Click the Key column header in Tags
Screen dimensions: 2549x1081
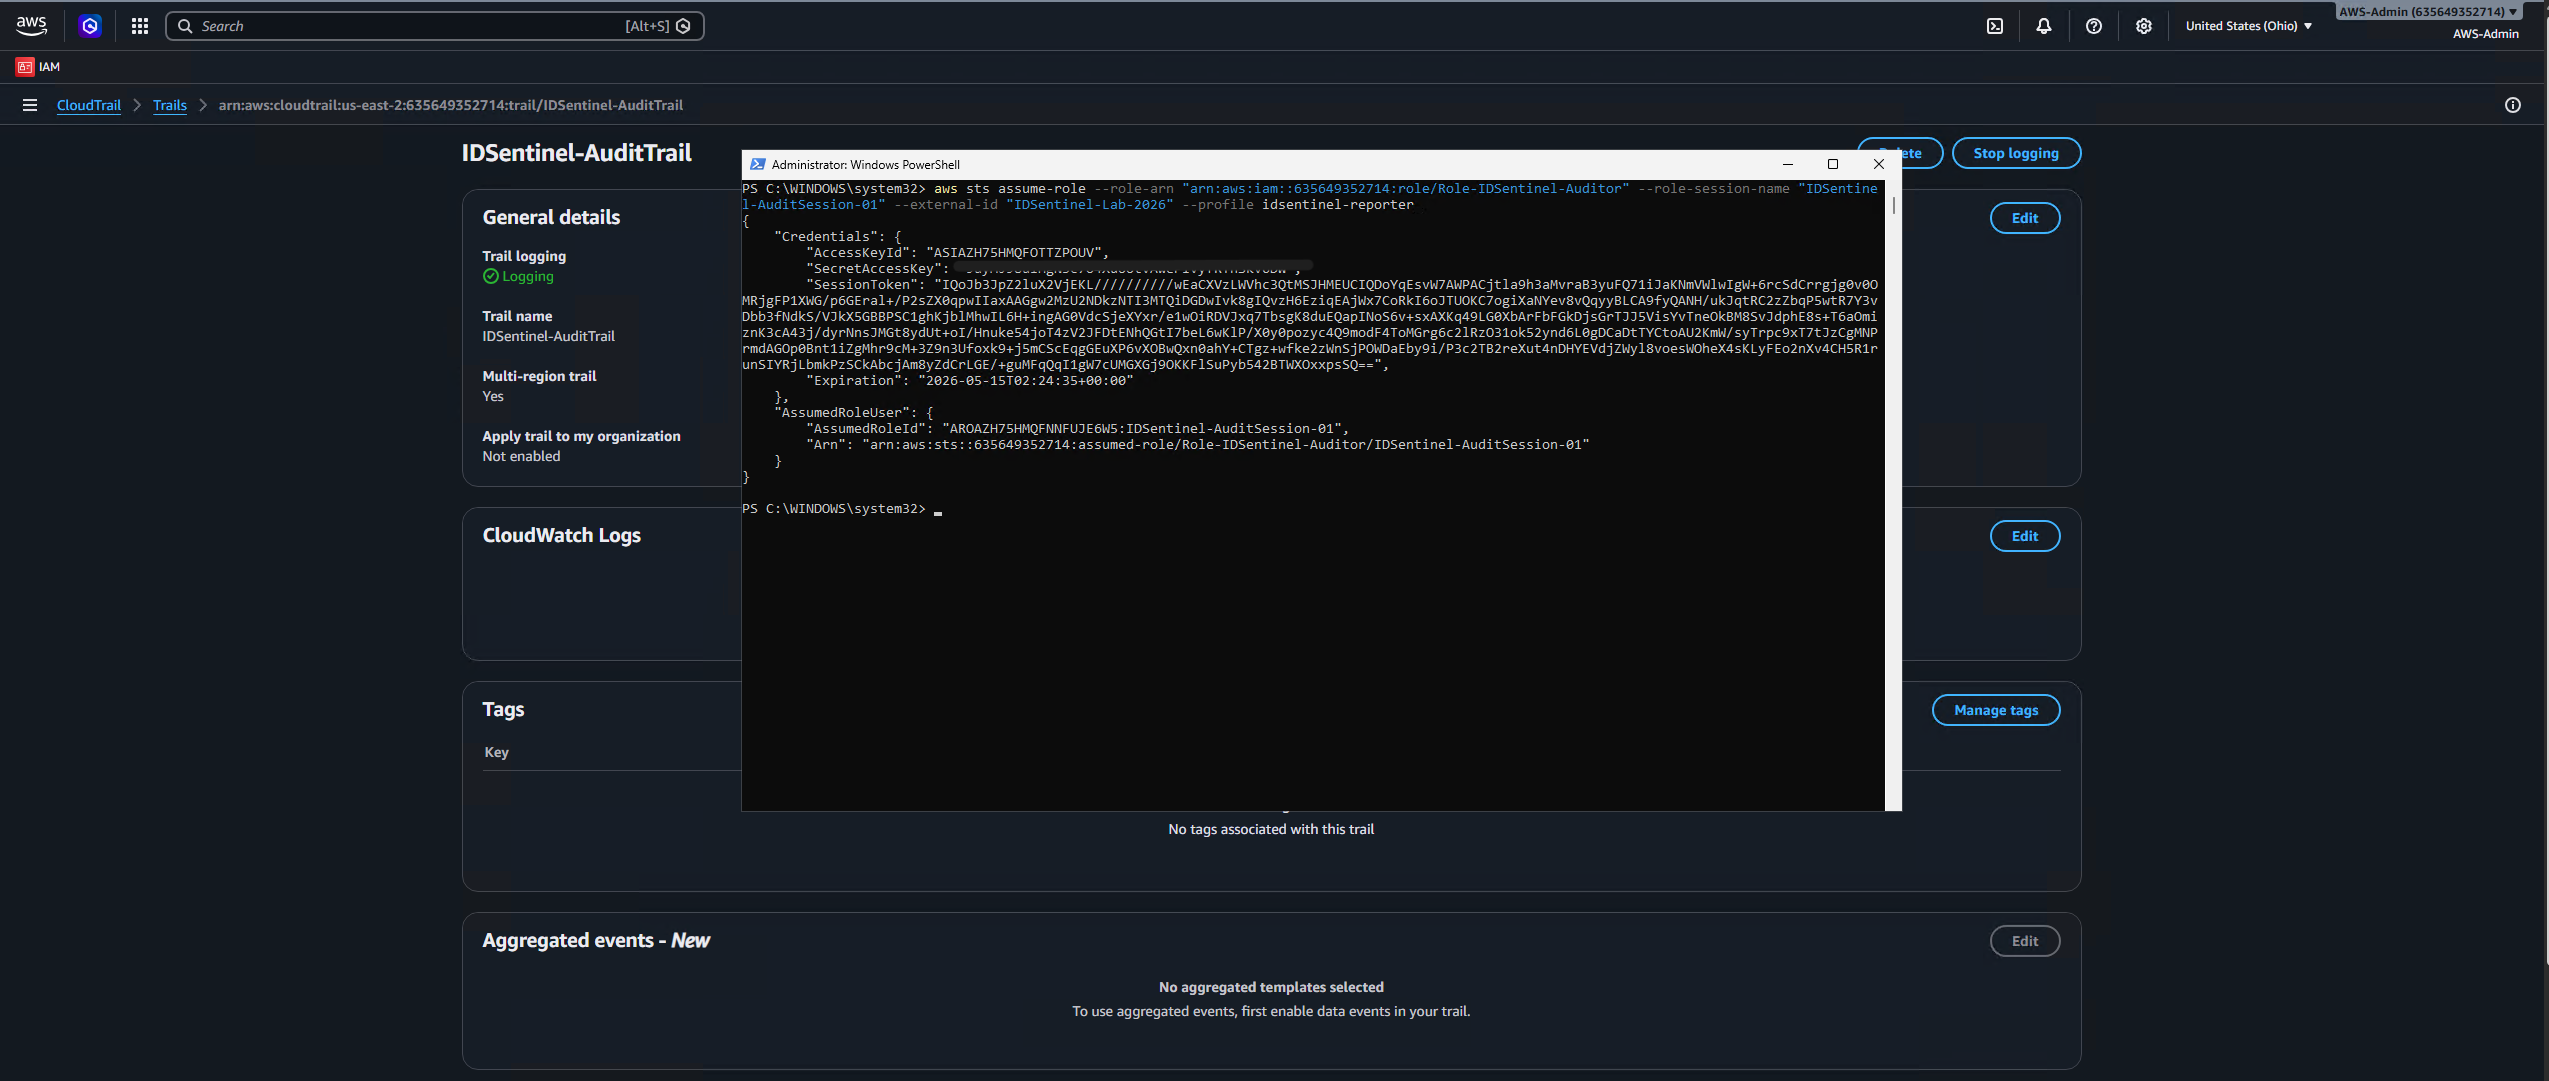pyautogui.click(x=496, y=752)
